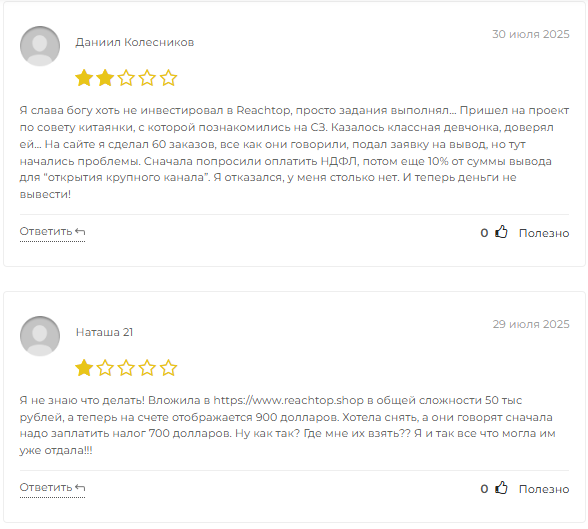Click the 30 июля 2025 review date
This screenshot has height=529, width=588.
[531, 34]
